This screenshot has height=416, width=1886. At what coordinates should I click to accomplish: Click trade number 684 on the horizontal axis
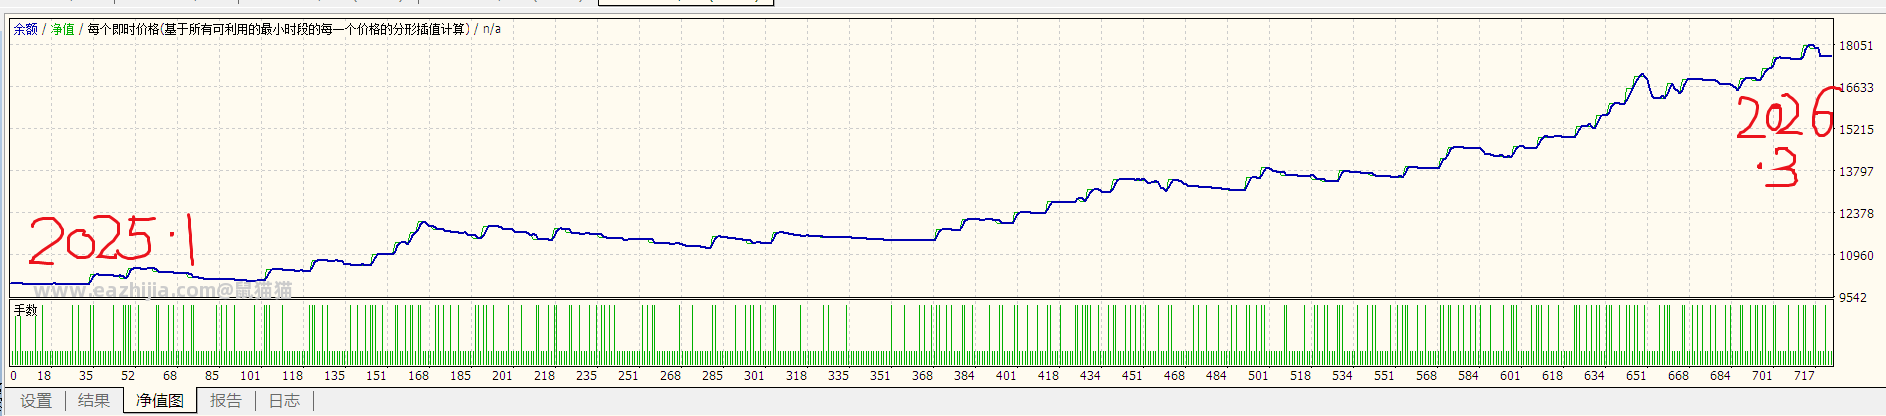1720,376
